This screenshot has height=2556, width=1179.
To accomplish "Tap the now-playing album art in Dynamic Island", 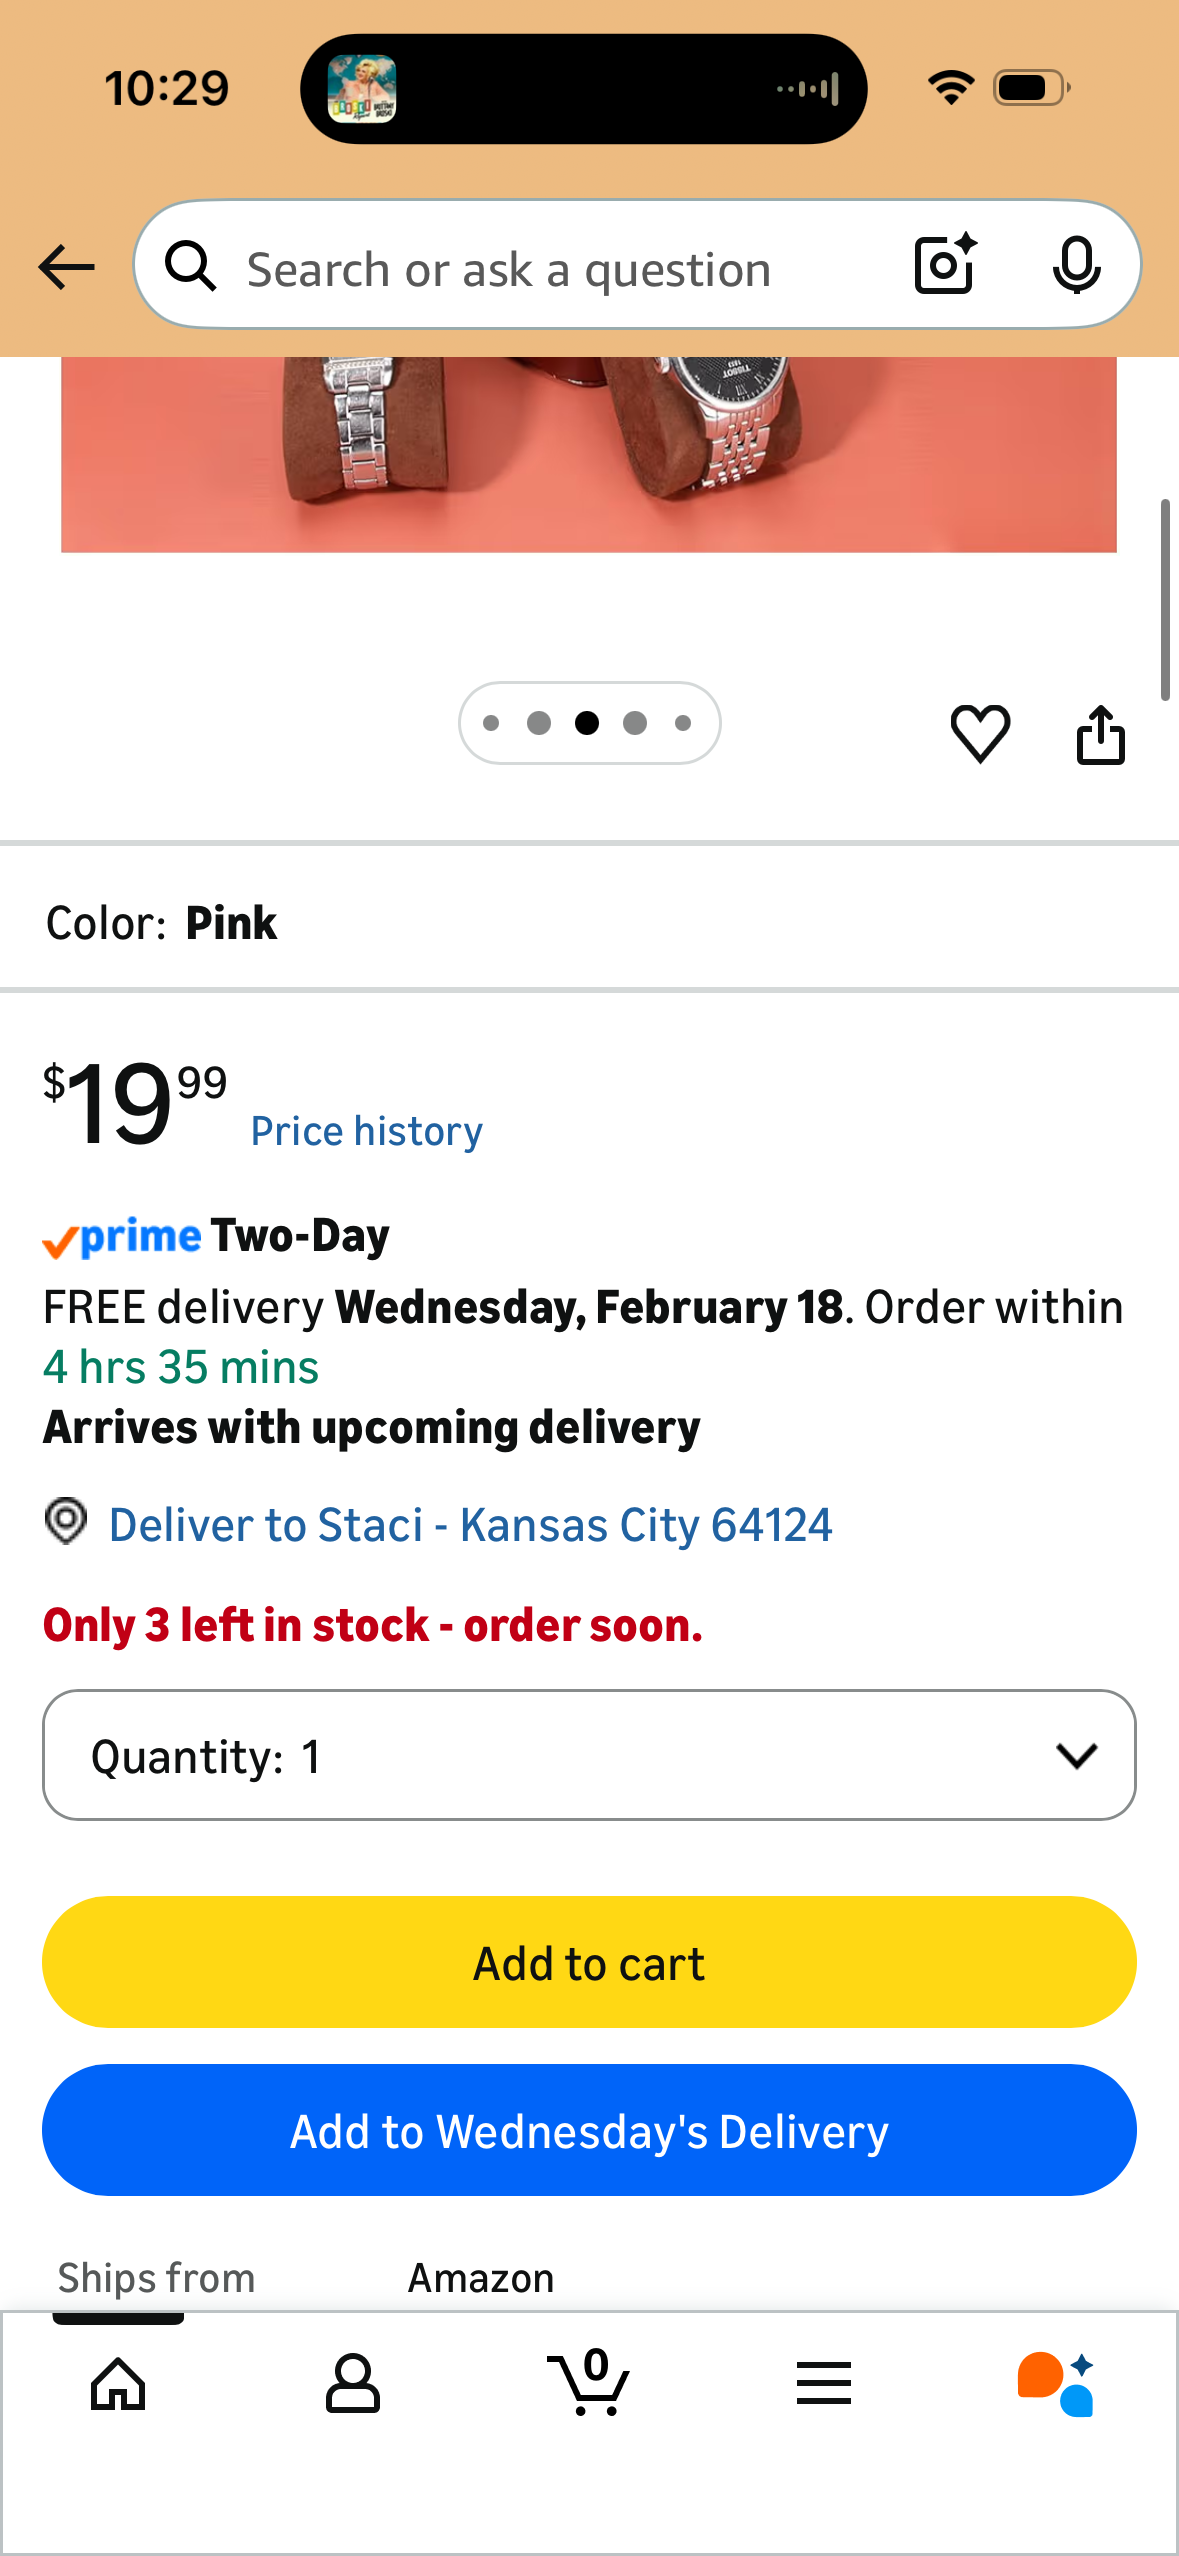I will click(362, 89).
